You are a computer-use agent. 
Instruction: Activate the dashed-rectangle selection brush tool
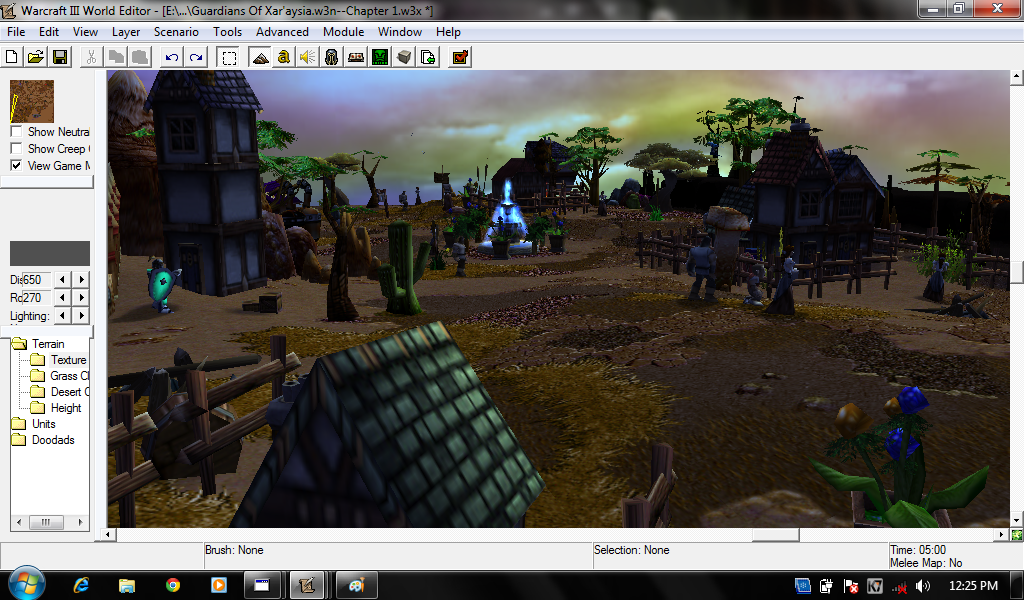point(229,57)
